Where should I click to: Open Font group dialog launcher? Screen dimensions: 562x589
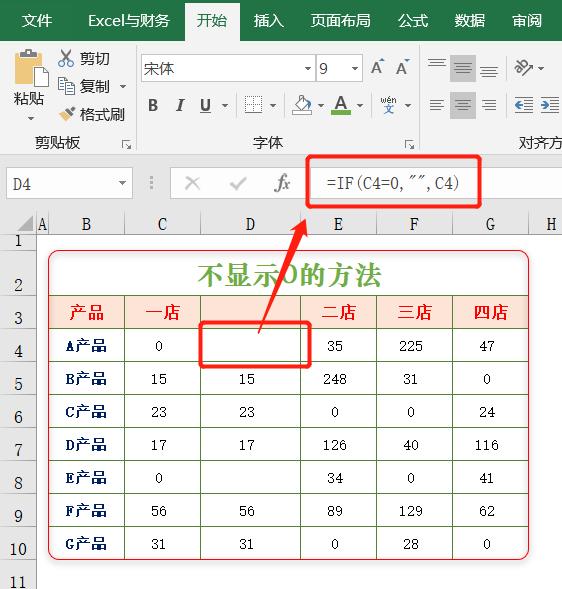pyautogui.click(x=409, y=145)
